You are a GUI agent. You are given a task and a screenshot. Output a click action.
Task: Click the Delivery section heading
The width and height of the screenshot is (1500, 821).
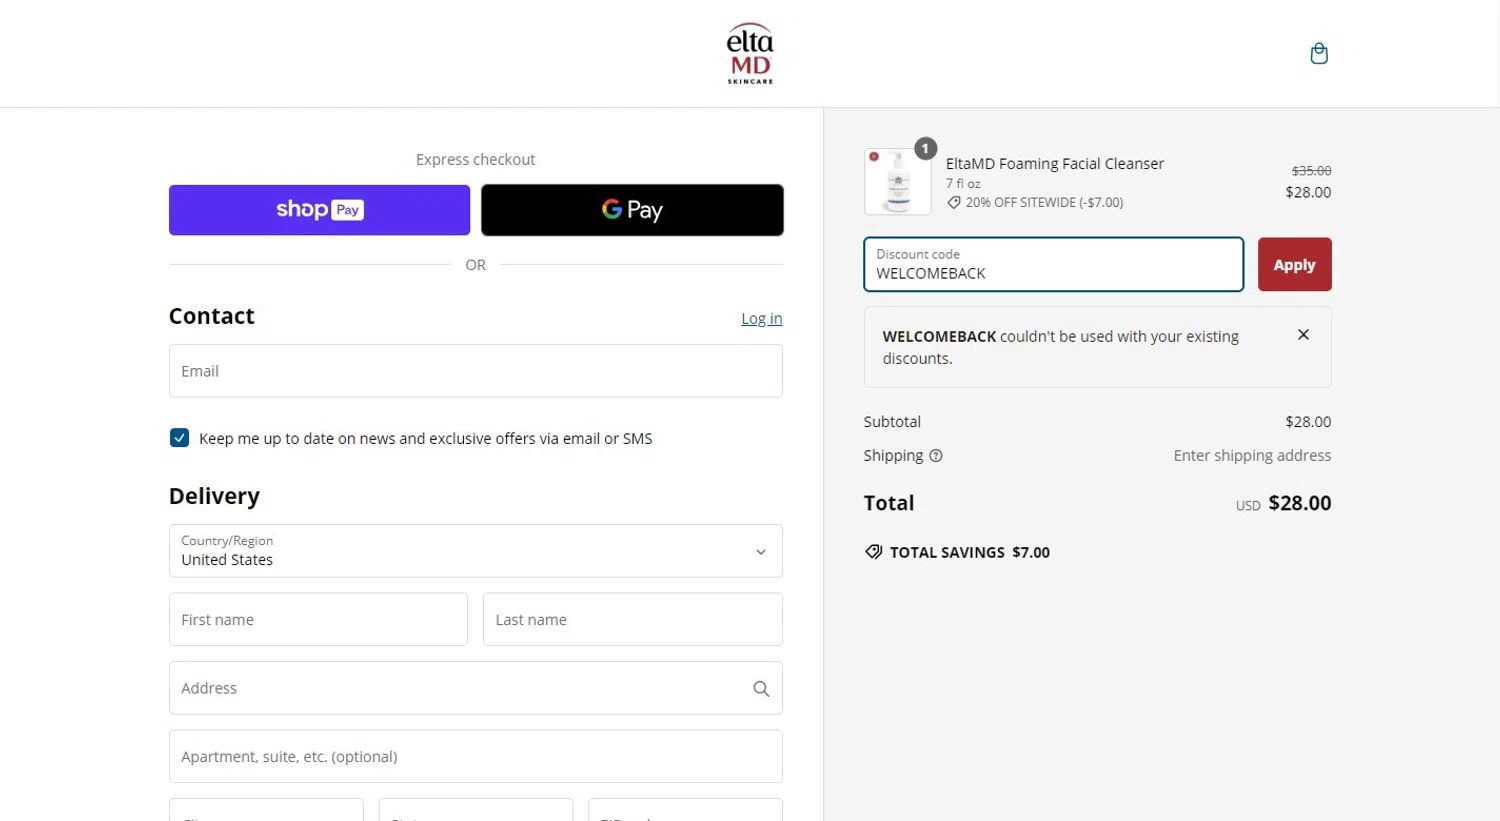click(x=214, y=496)
